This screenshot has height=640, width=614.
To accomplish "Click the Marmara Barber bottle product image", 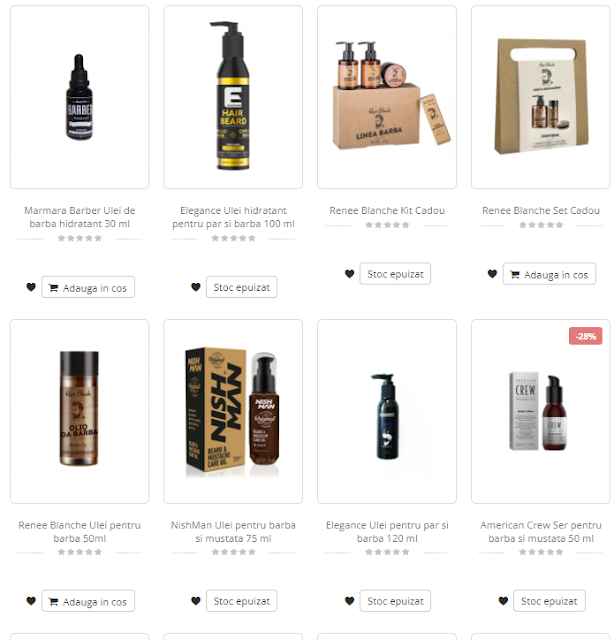I will click(x=80, y=97).
